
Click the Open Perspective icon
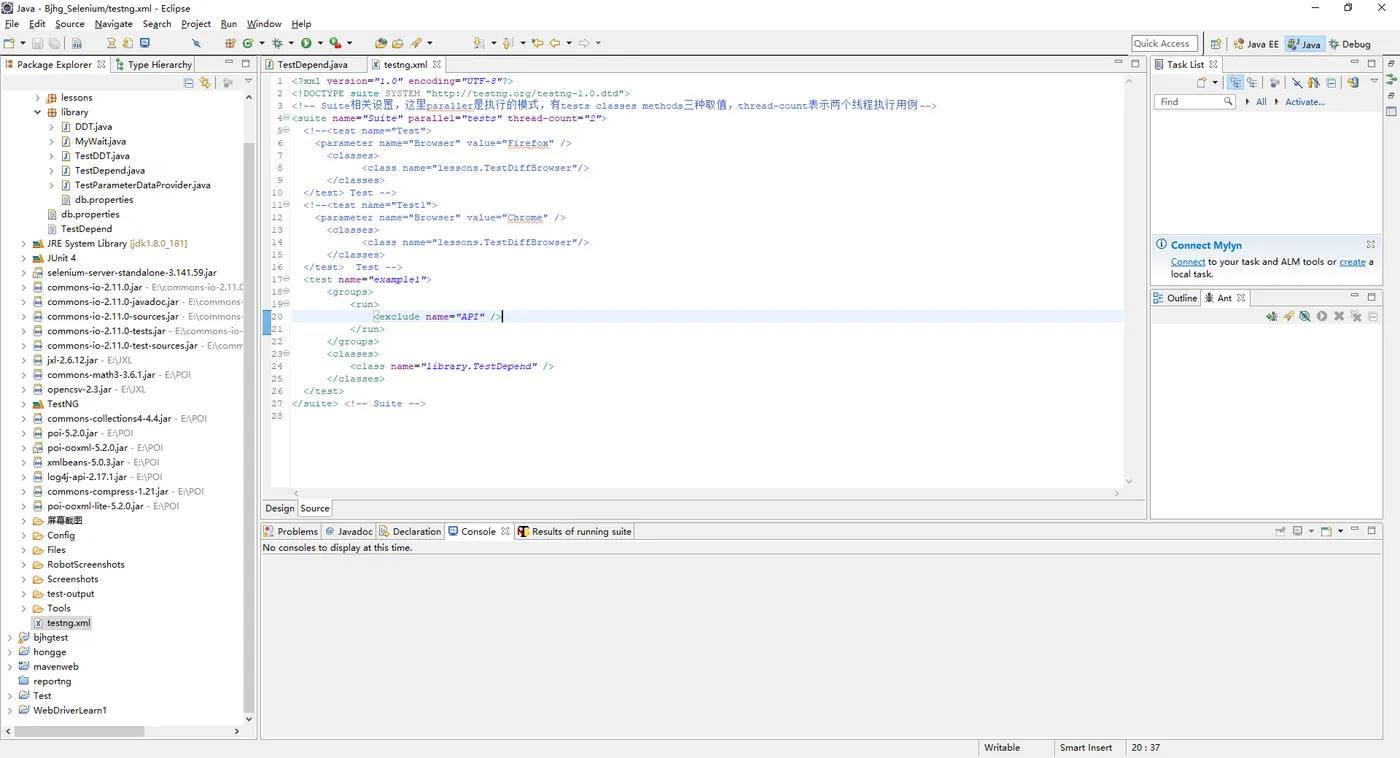[x=1215, y=44]
